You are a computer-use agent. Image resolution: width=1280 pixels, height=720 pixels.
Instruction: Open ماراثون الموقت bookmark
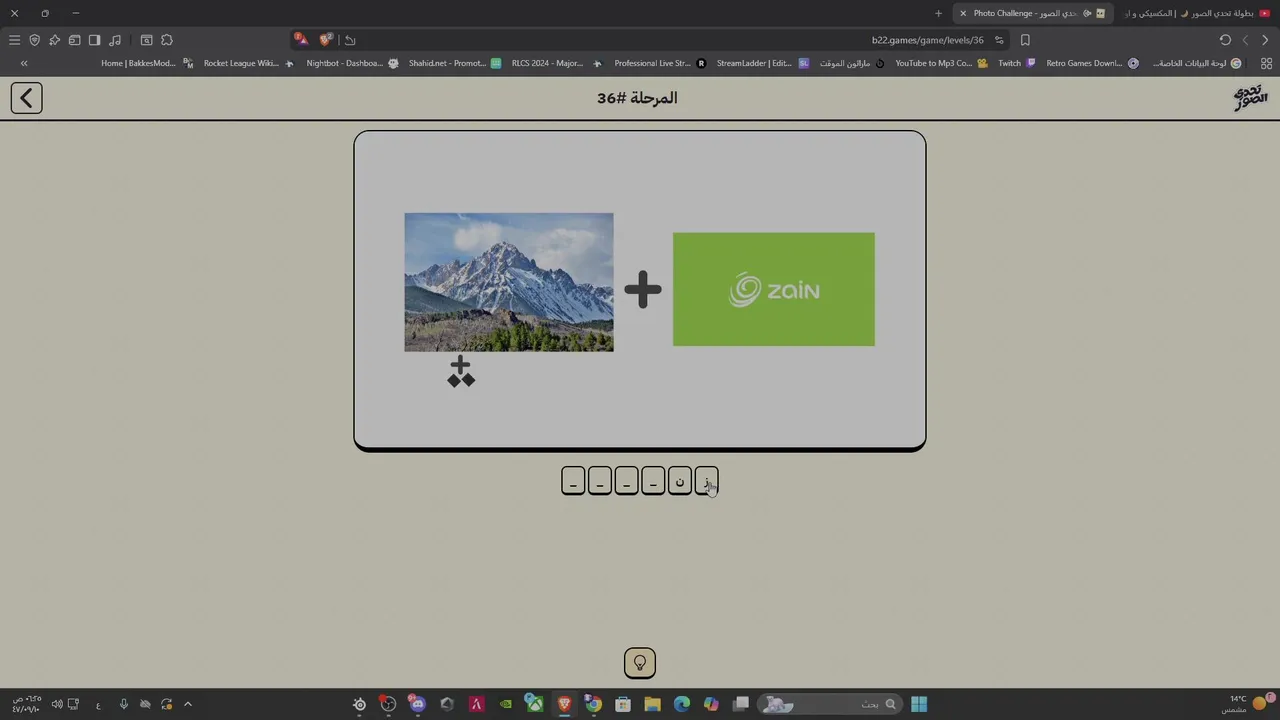point(852,63)
